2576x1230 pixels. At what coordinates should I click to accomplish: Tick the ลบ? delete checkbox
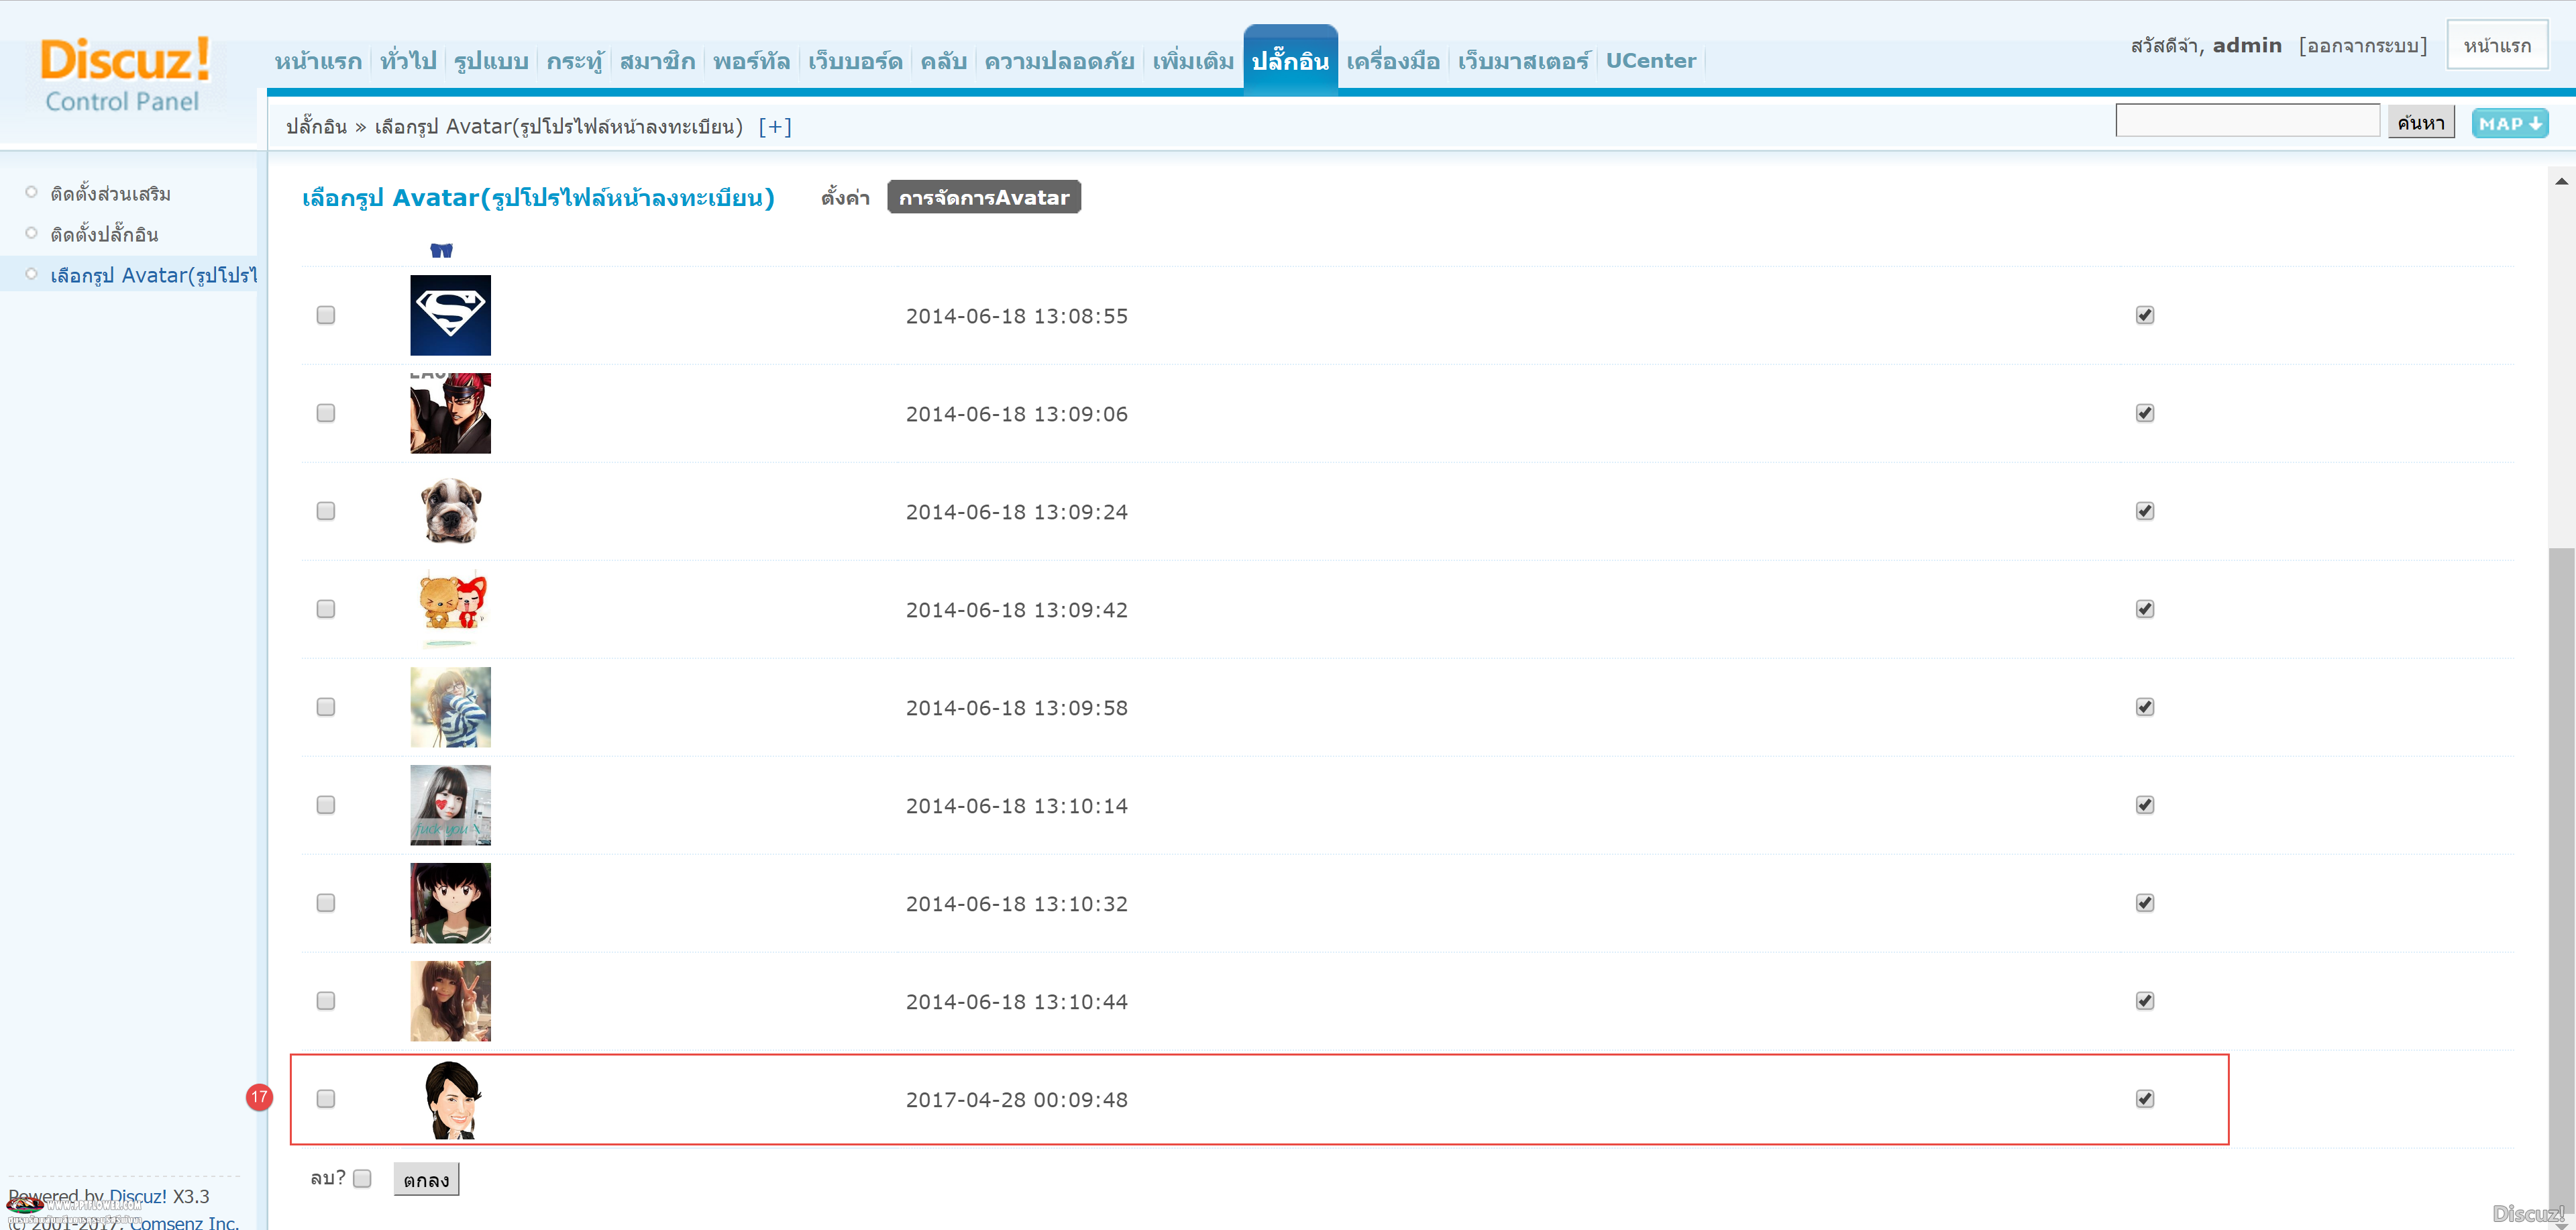[362, 1179]
